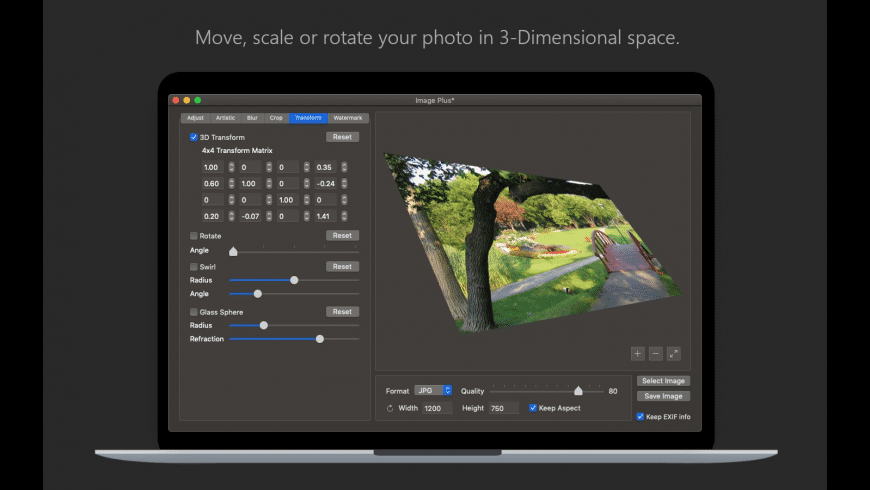Select the Transform tab
This screenshot has width=870, height=490.
pos(308,118)
